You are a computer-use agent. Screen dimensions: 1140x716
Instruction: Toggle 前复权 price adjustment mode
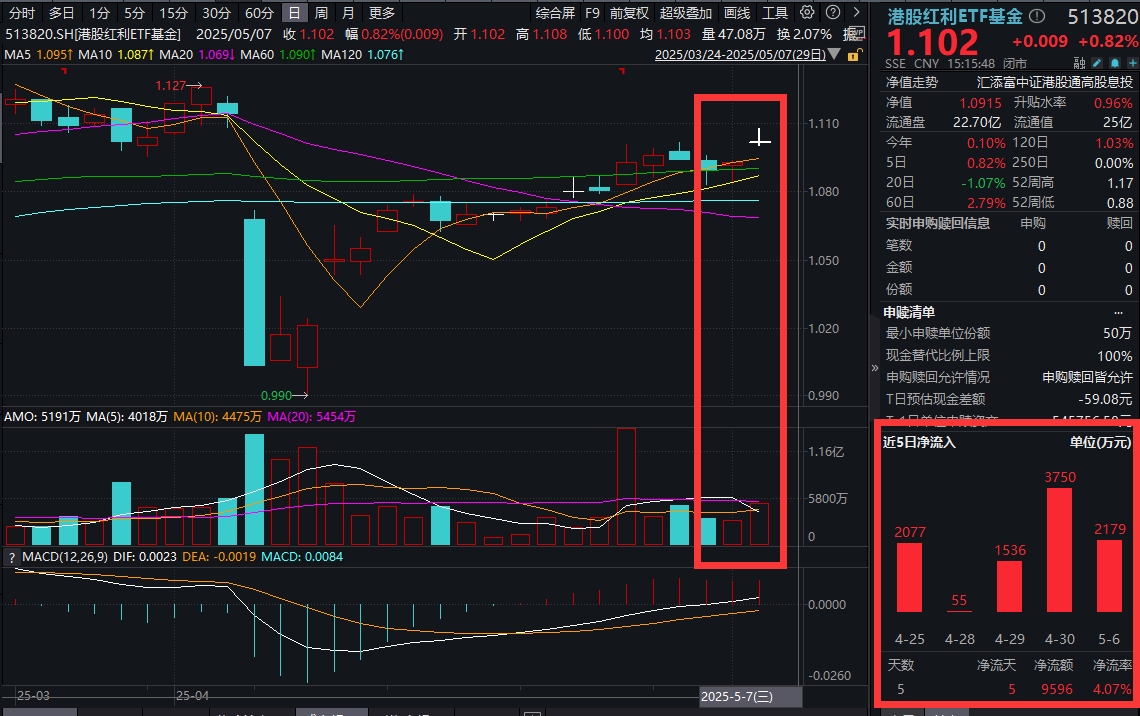[x=629, y=13]
